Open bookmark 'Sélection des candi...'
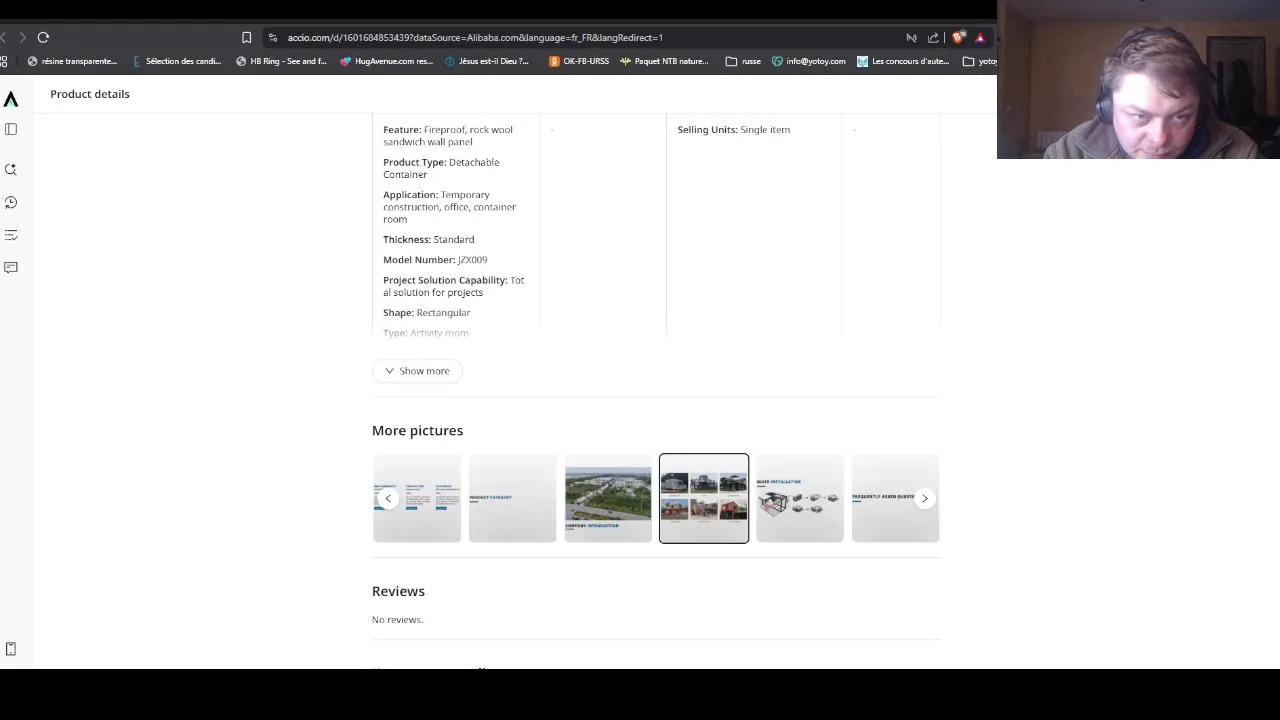1280x720 pixels. [x=177, y=61]
